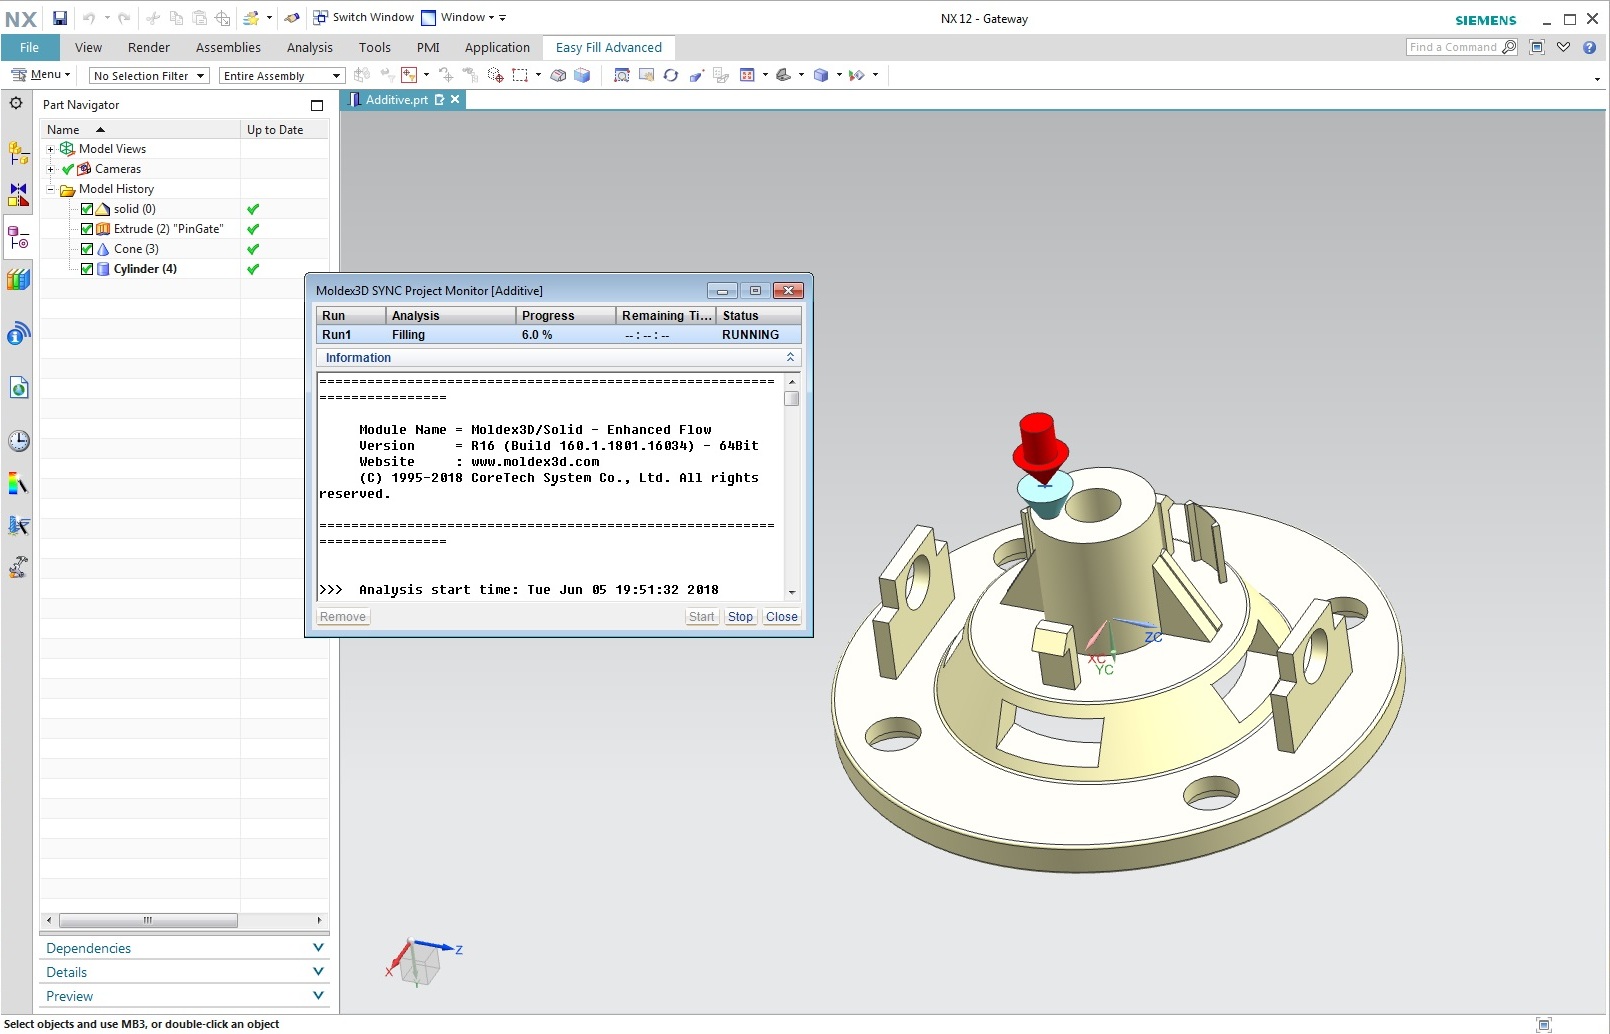Open the Touch Mode icon

(x=292, y=18)
